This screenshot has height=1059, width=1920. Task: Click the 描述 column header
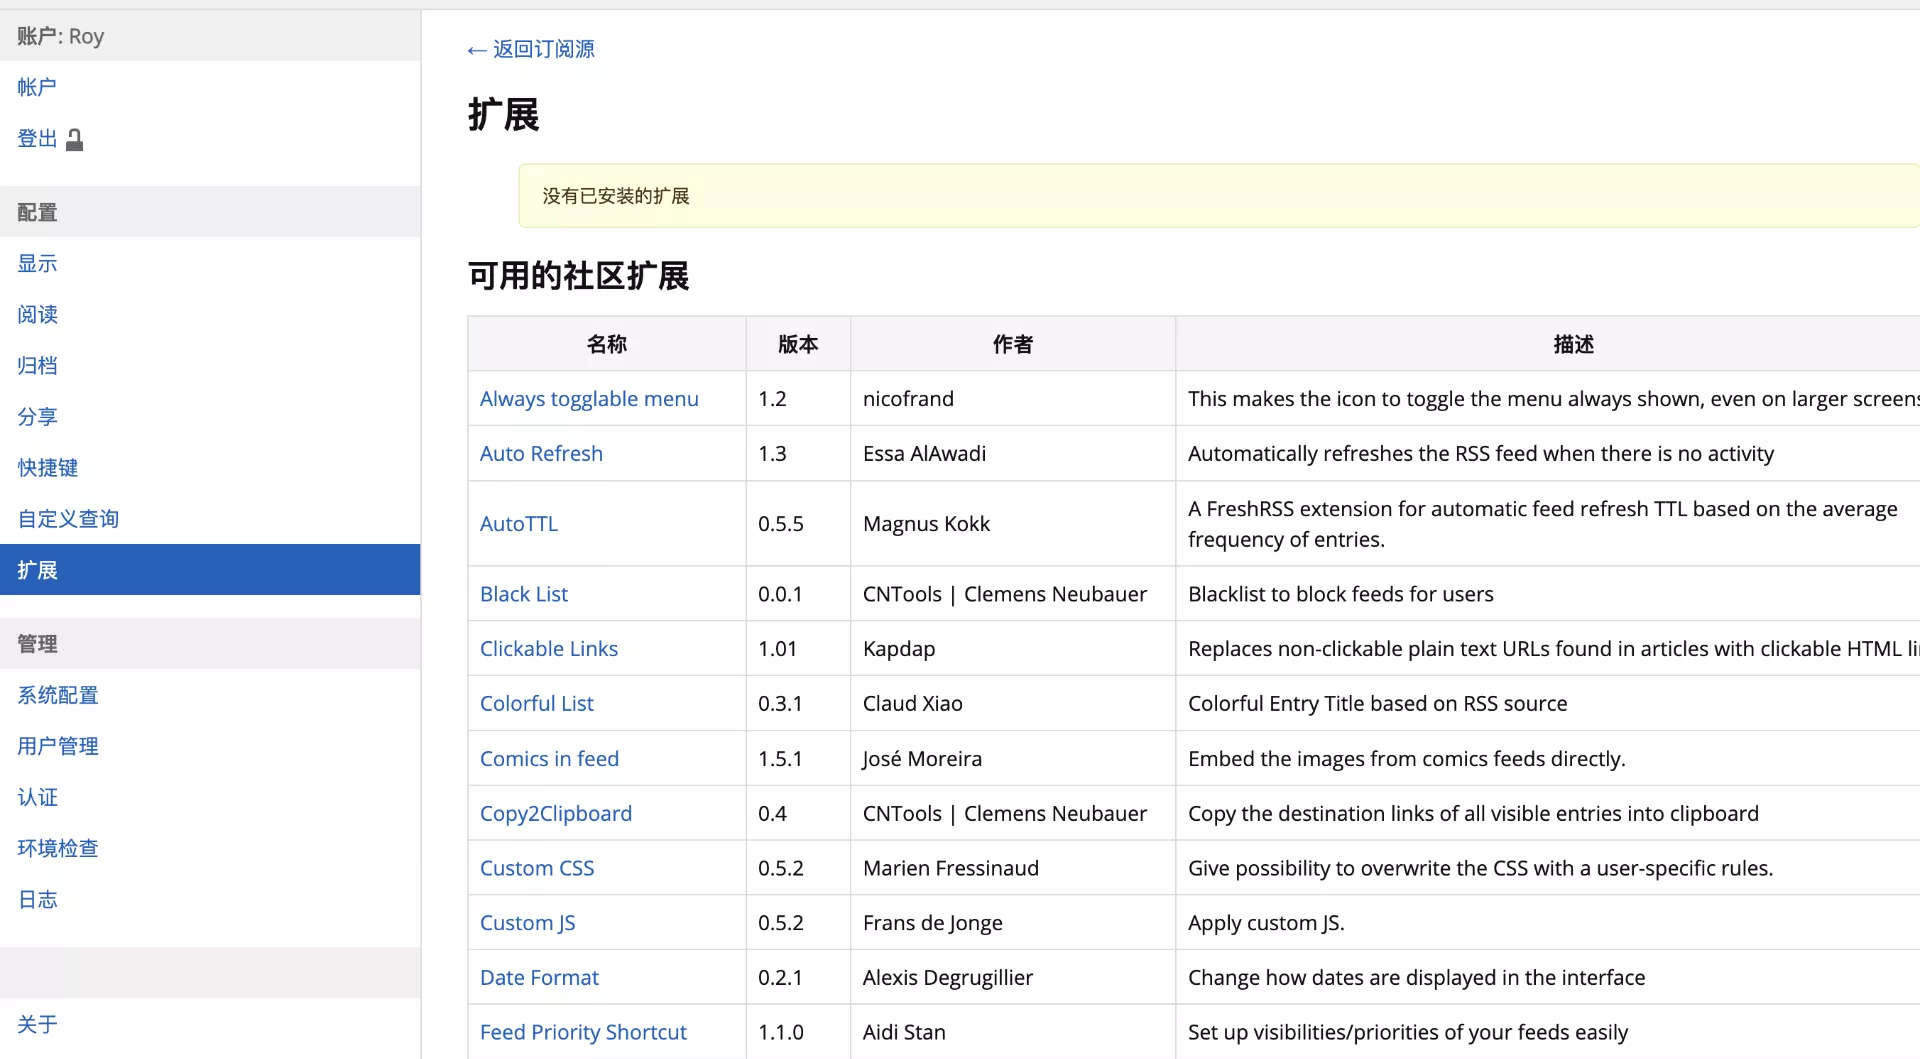pyautogui.click(x=1574, y=344)
